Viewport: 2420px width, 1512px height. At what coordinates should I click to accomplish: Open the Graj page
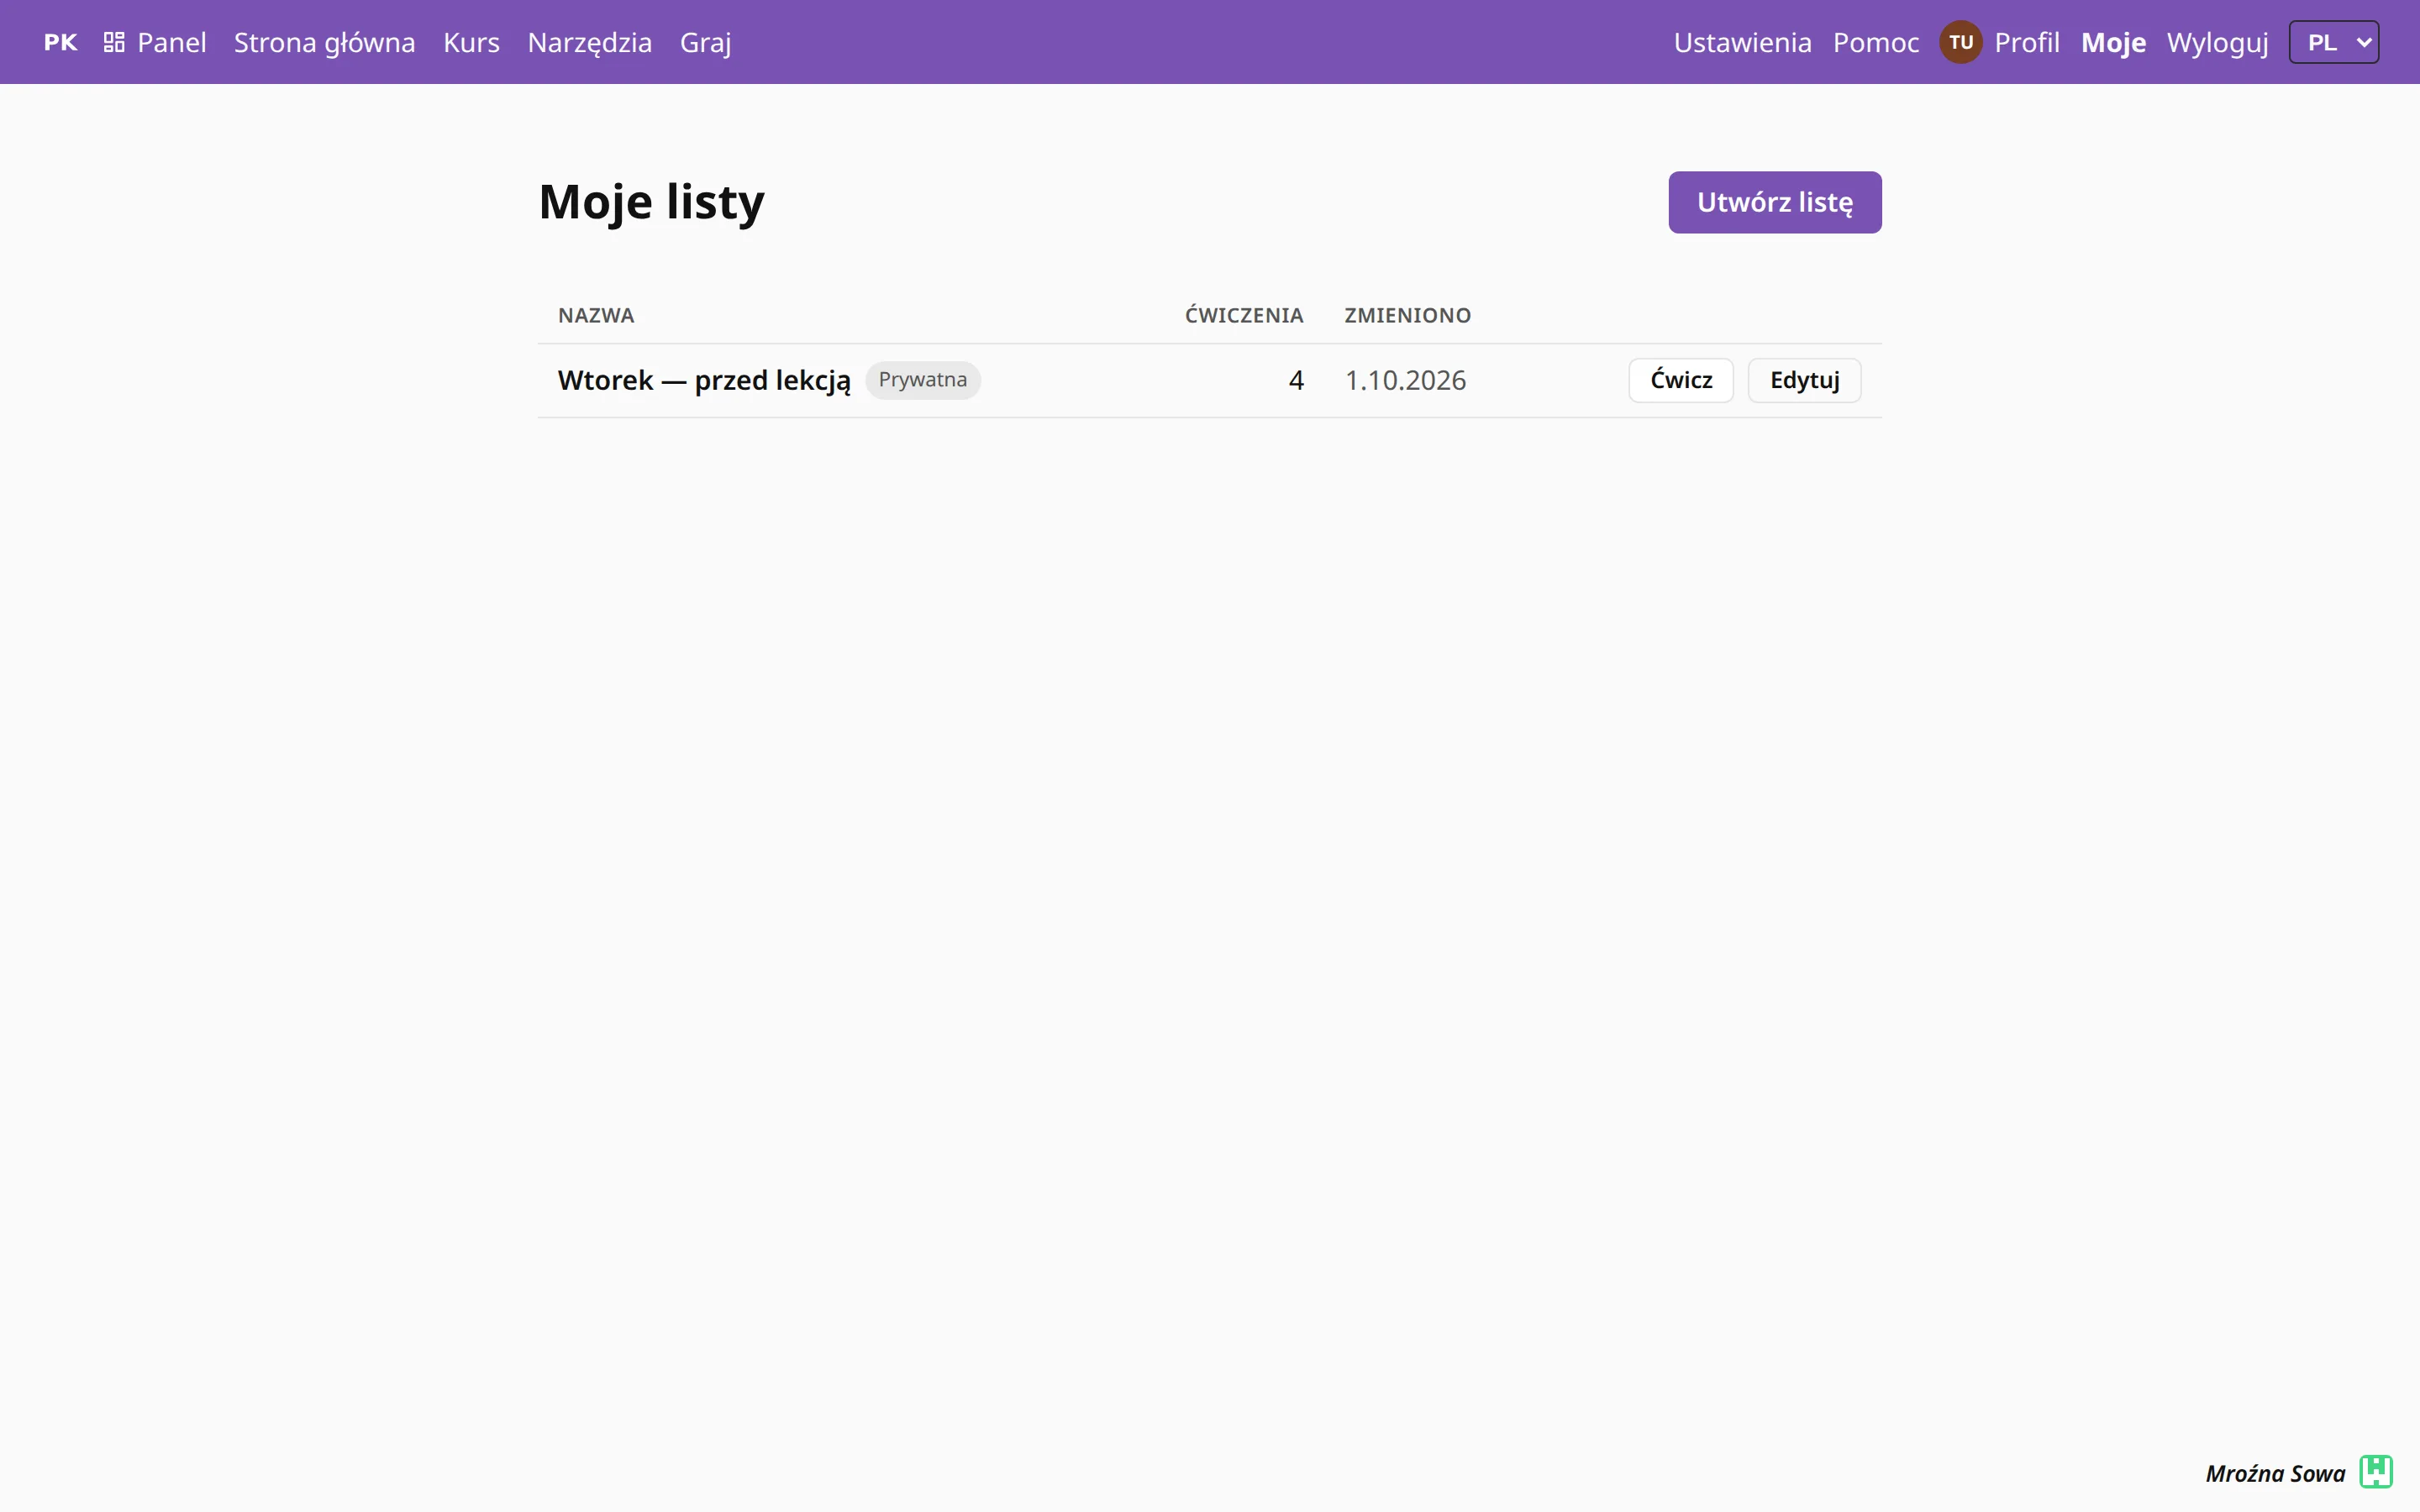point(705,42)
